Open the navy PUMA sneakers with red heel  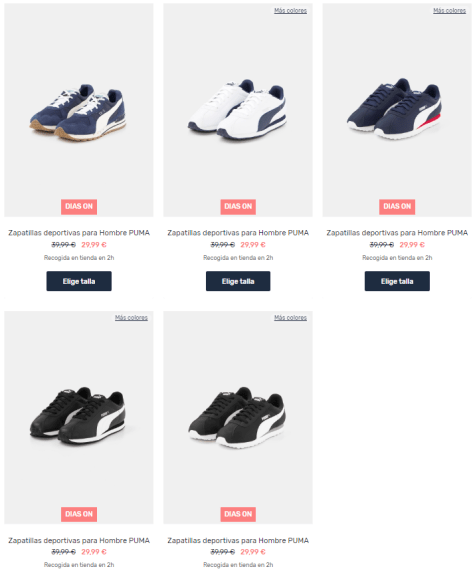coord(397,110)
